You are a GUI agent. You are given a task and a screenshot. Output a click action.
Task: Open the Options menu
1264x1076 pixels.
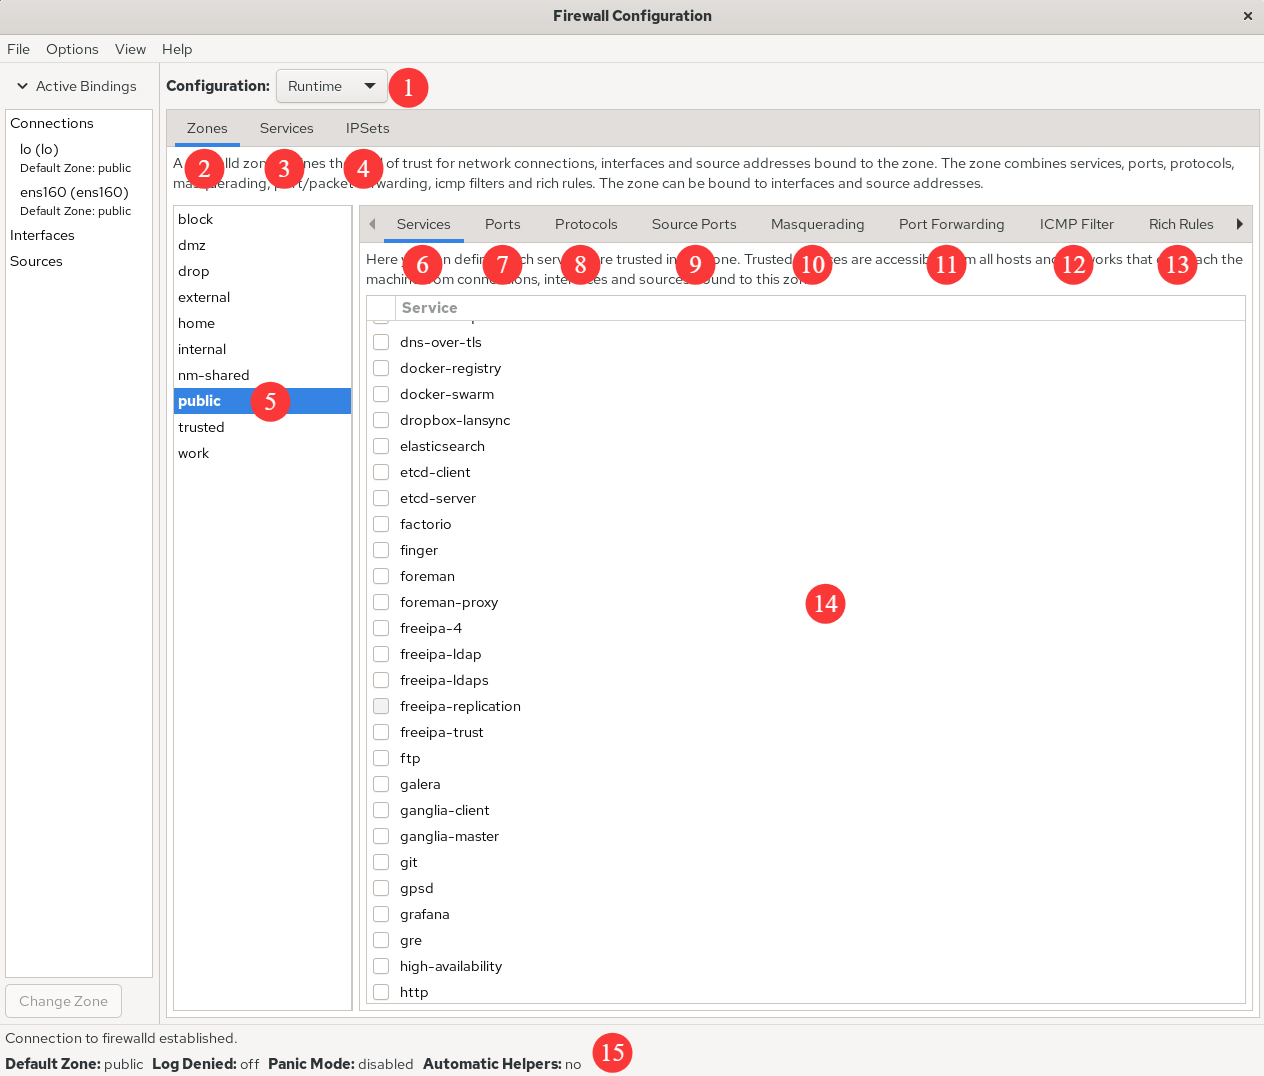pos(72,49)
